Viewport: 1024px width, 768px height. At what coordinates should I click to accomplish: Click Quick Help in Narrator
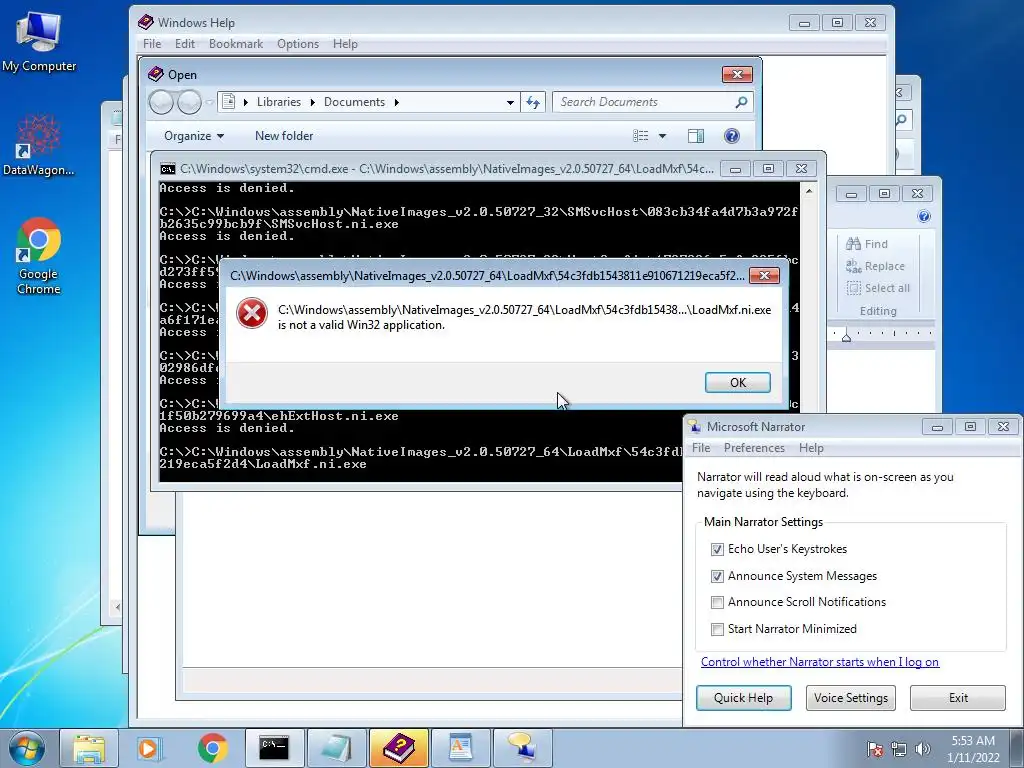(x=743, y=697)
